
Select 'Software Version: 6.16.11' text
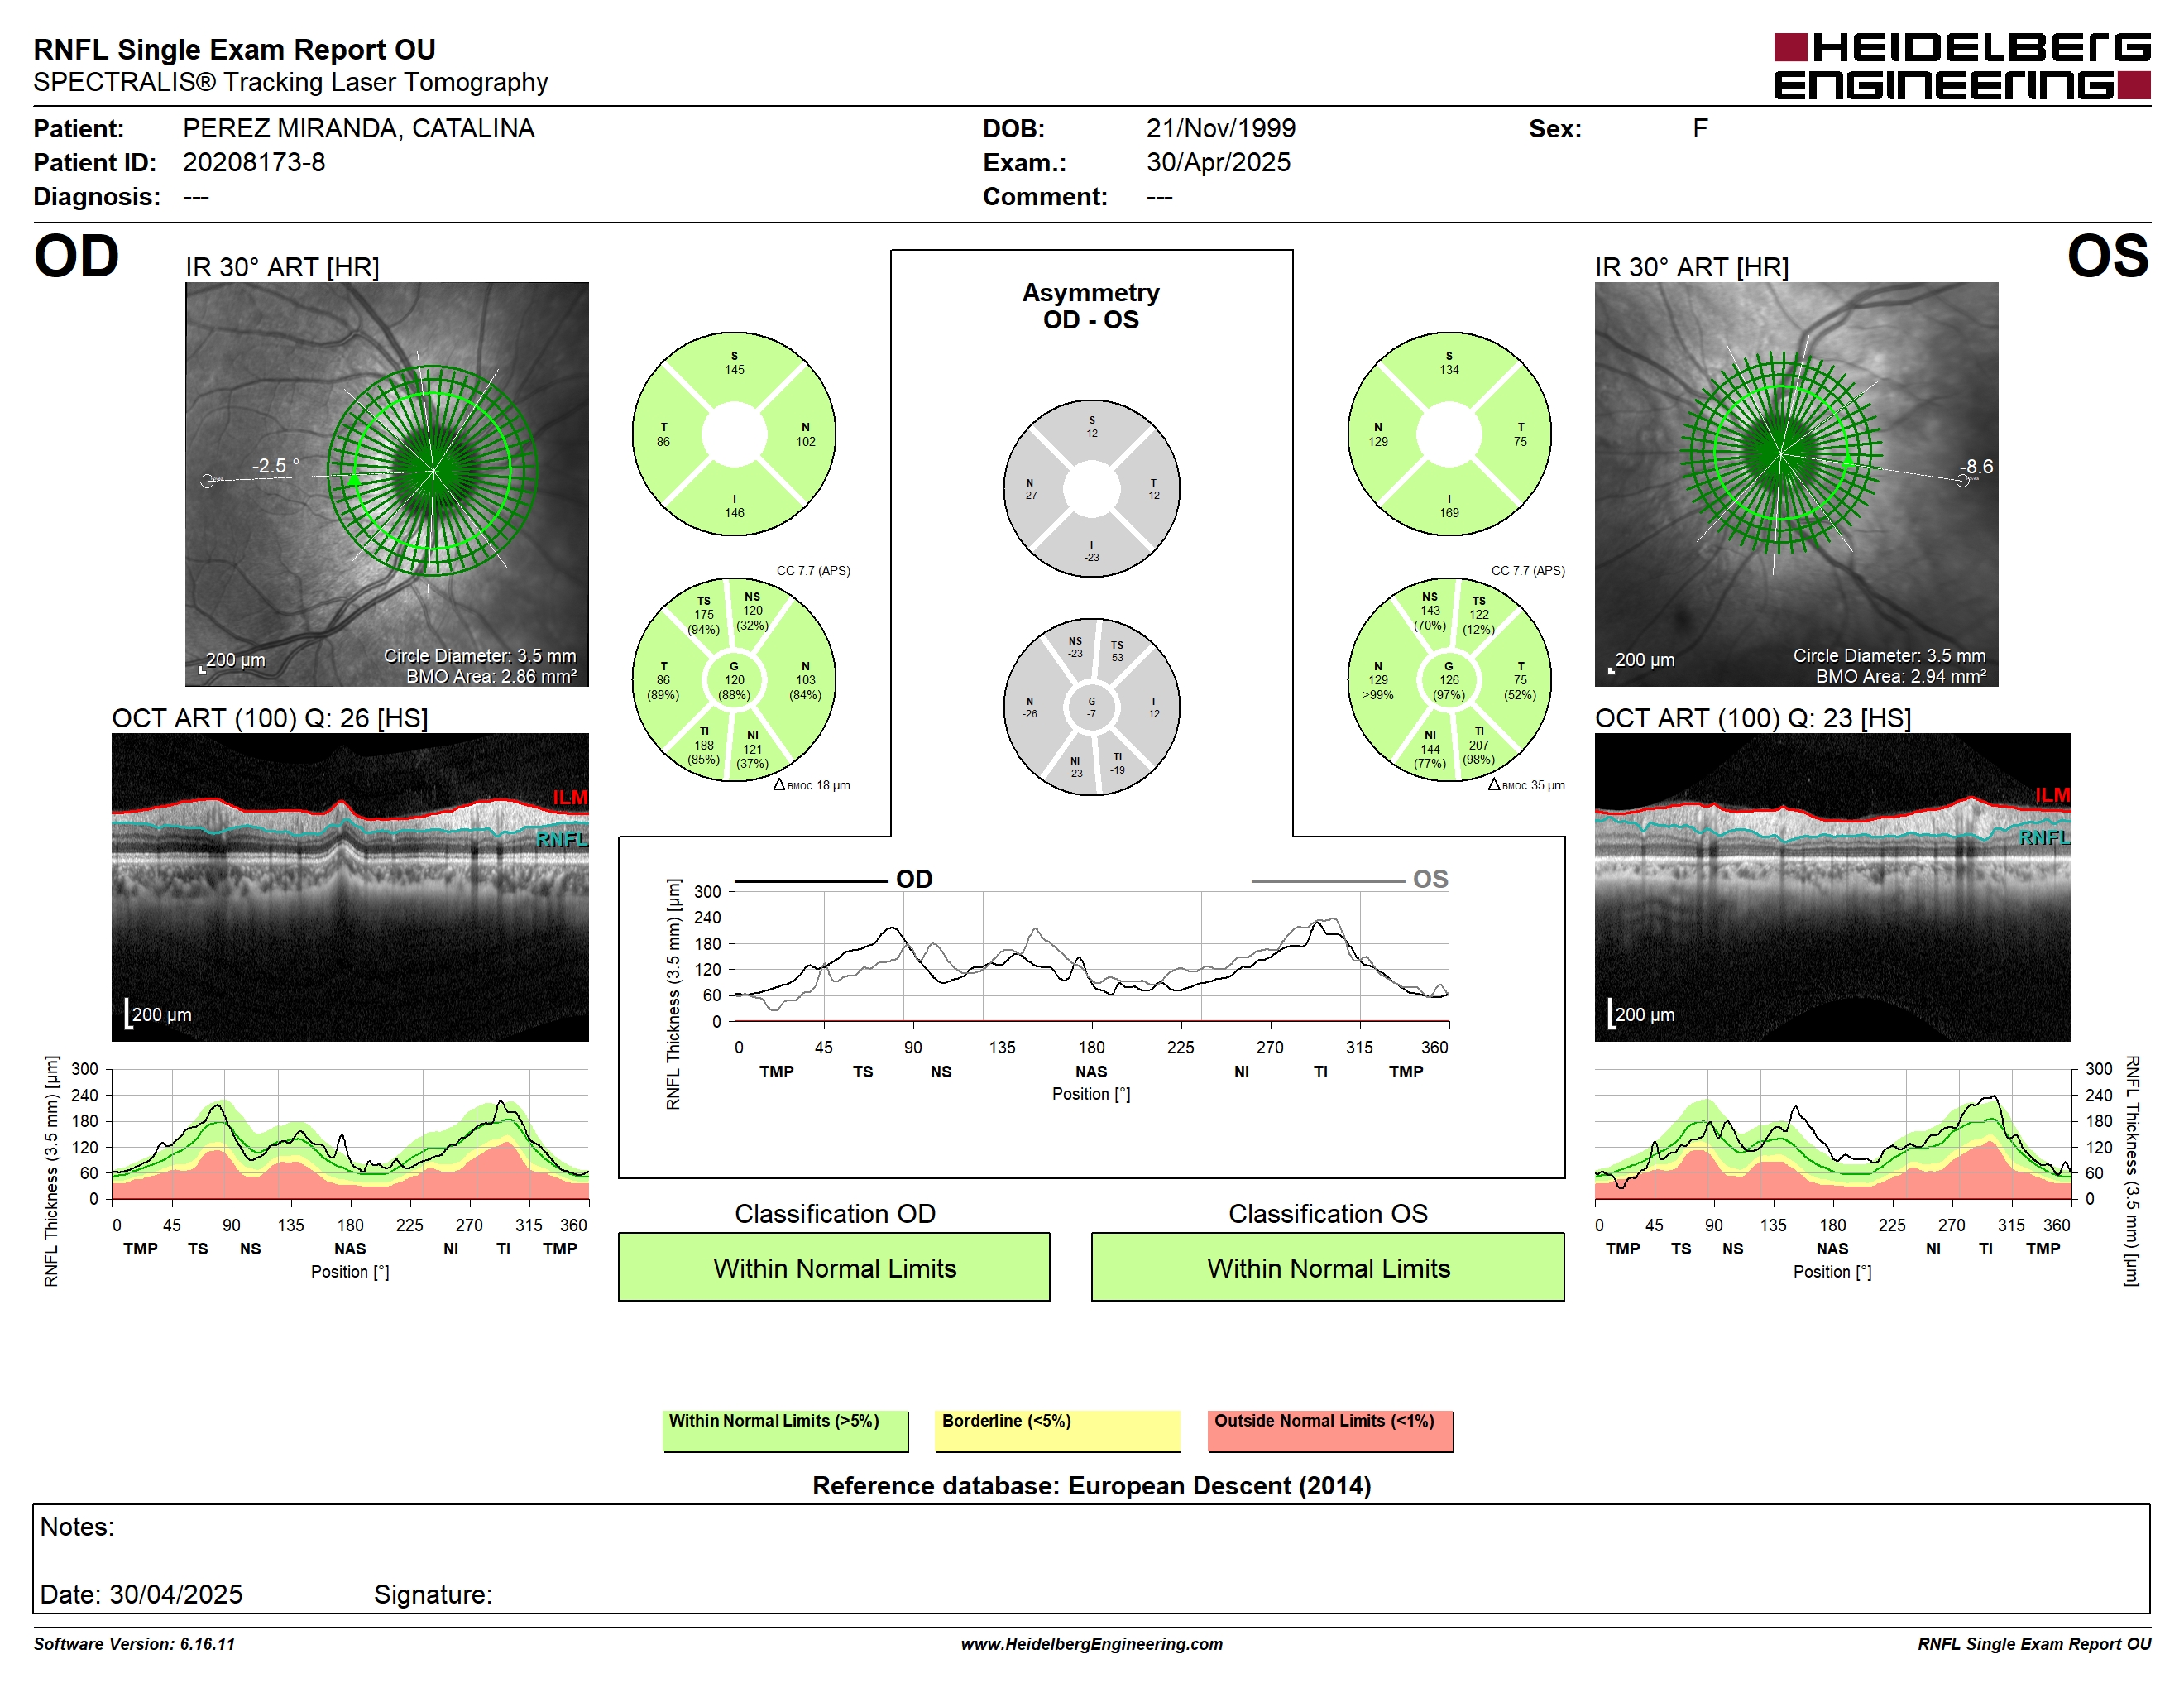click(134, 1644)
